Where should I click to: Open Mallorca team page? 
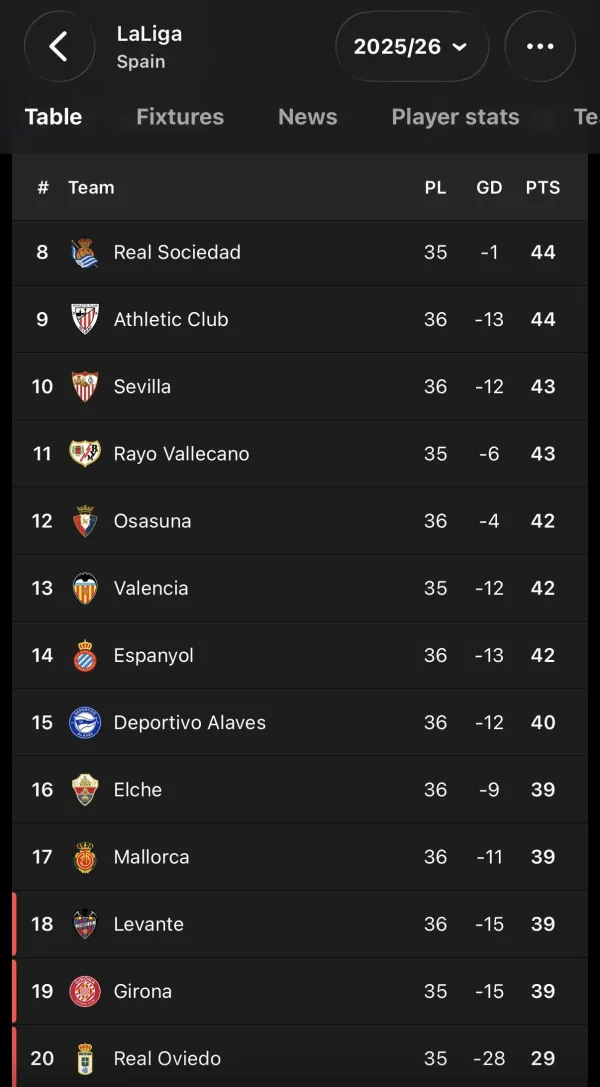299,857
